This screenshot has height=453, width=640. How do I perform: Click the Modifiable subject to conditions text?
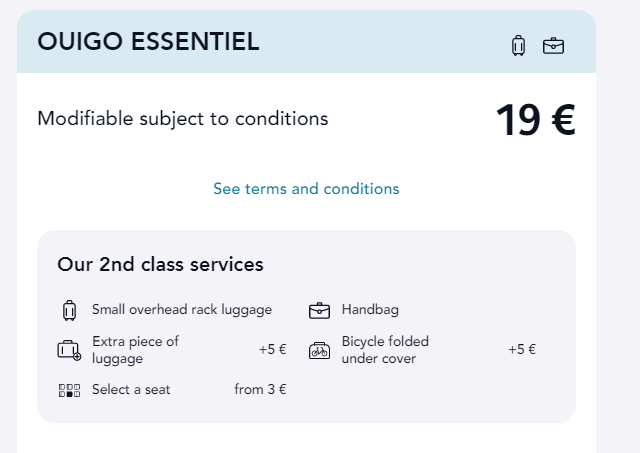(182, 119)
